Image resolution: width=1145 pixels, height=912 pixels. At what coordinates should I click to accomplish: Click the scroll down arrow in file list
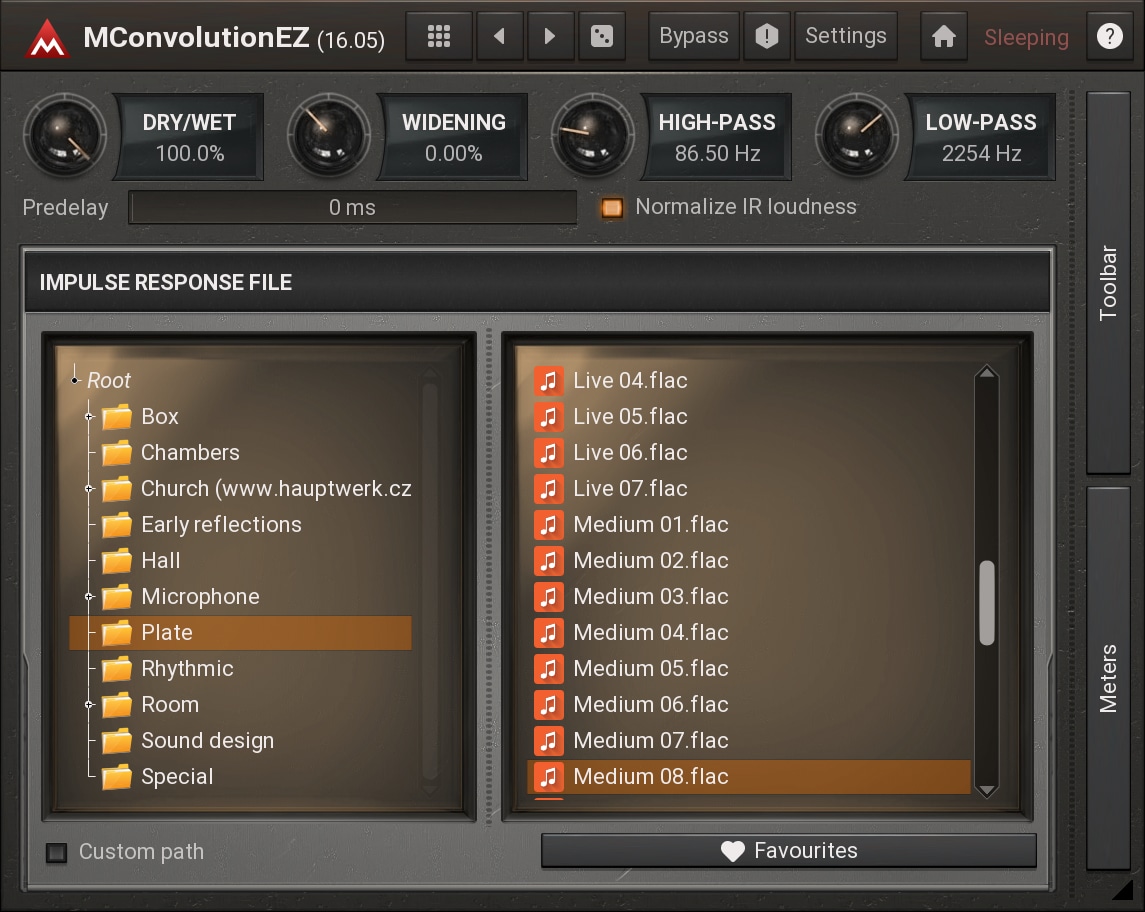[x=987, y=790]
